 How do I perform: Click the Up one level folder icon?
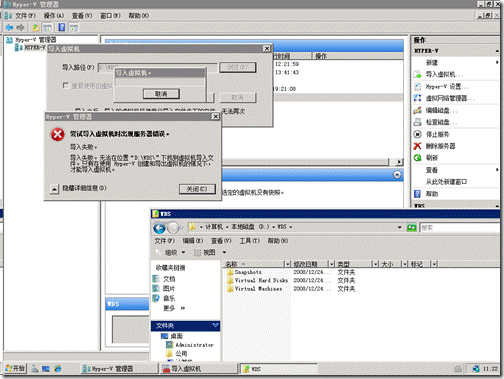point(35,27)
